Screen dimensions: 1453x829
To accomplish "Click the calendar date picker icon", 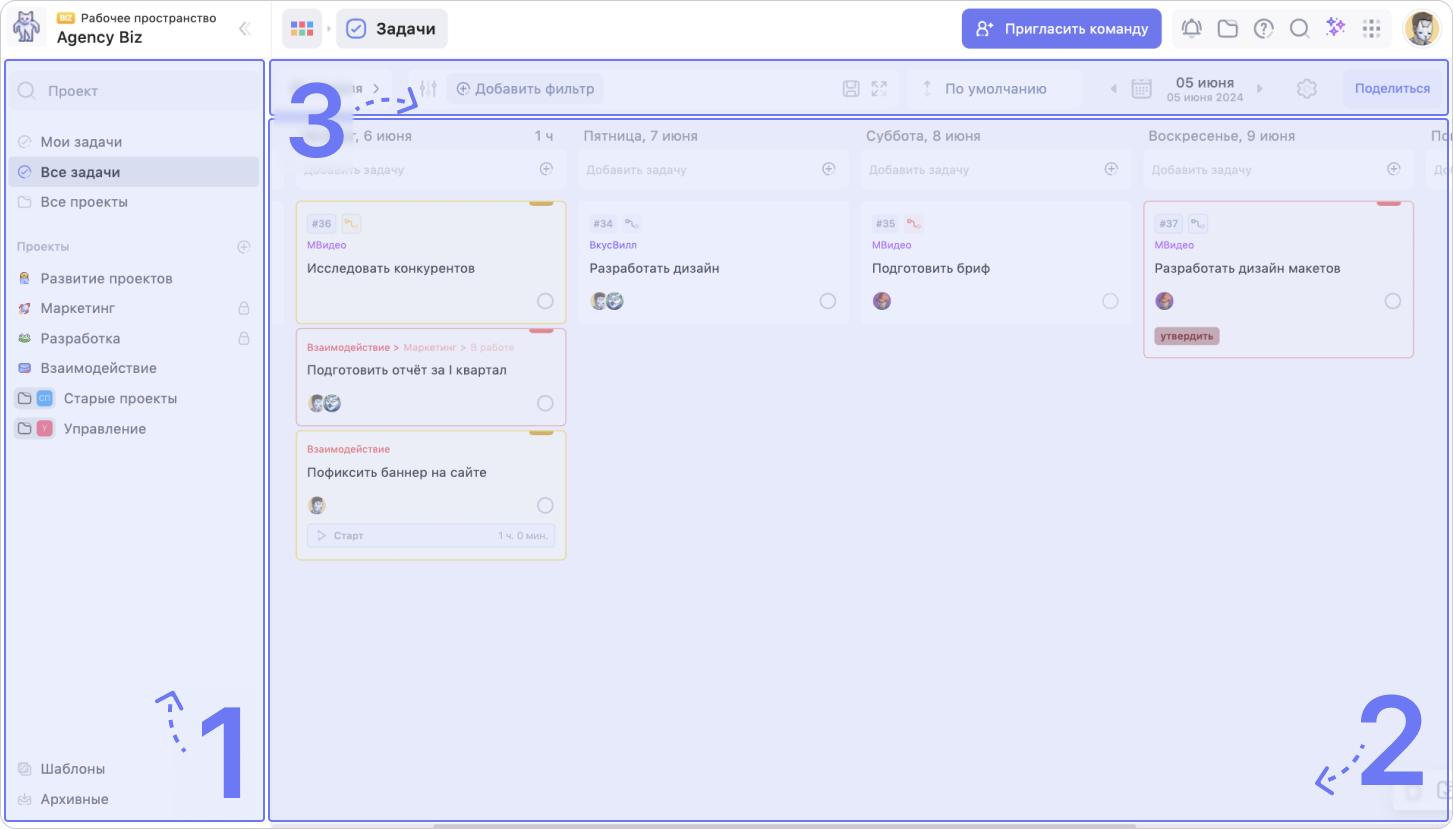I will 1141,89.
